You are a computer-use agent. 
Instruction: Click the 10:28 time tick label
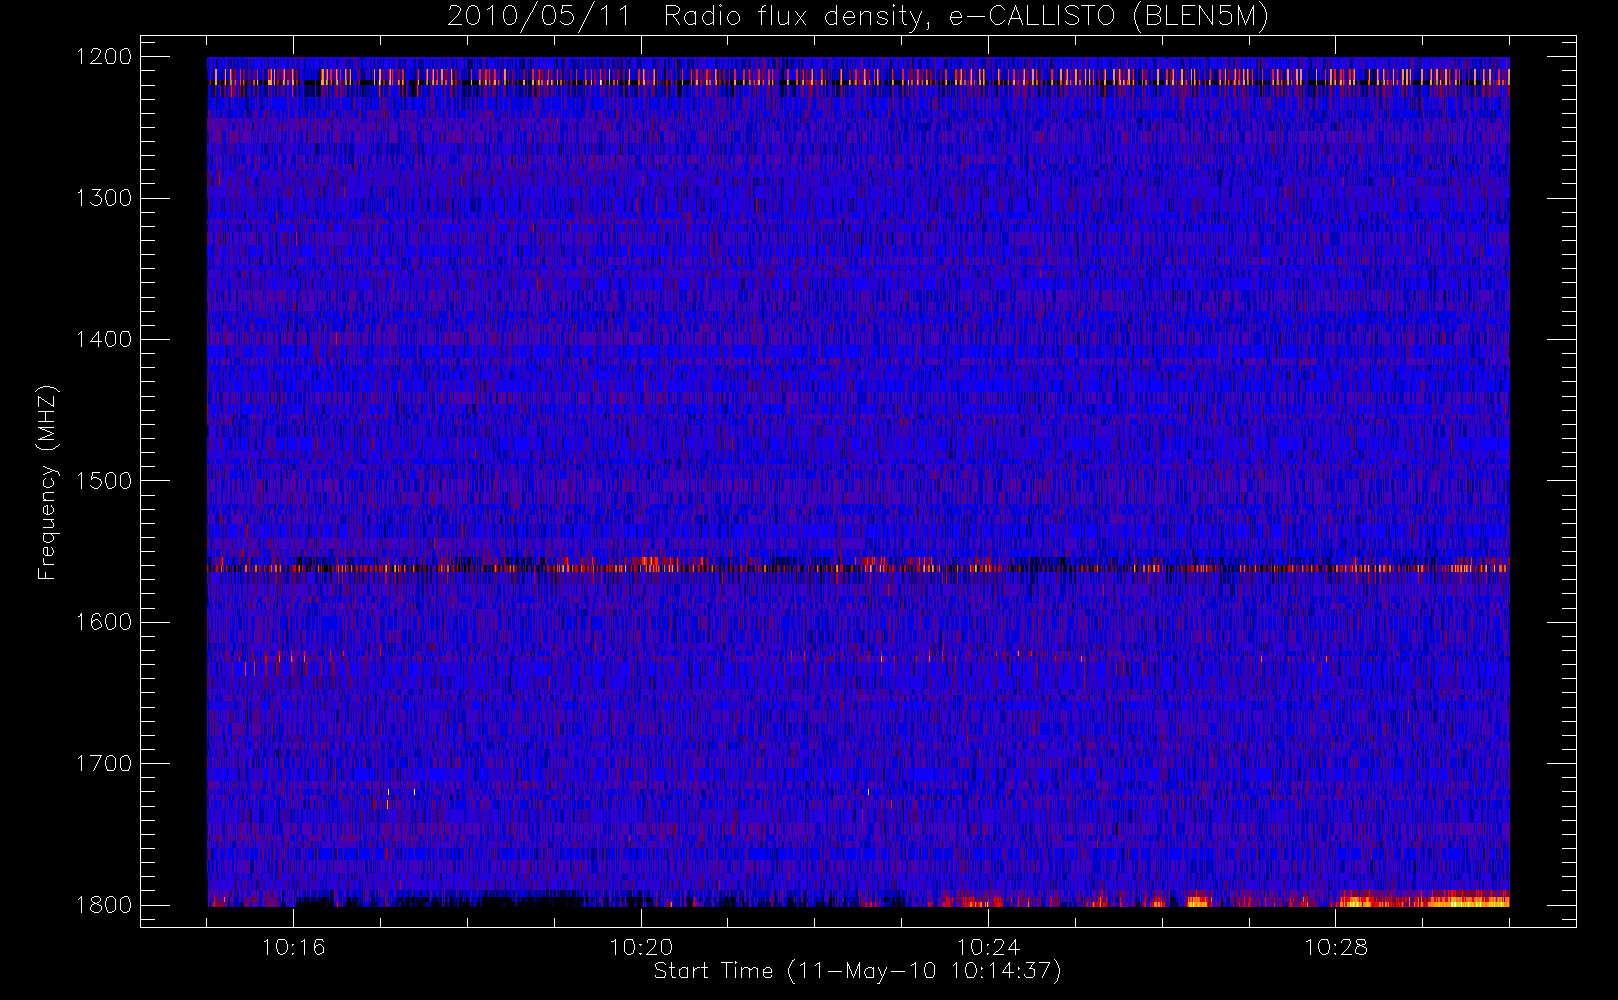[1336, 947]
